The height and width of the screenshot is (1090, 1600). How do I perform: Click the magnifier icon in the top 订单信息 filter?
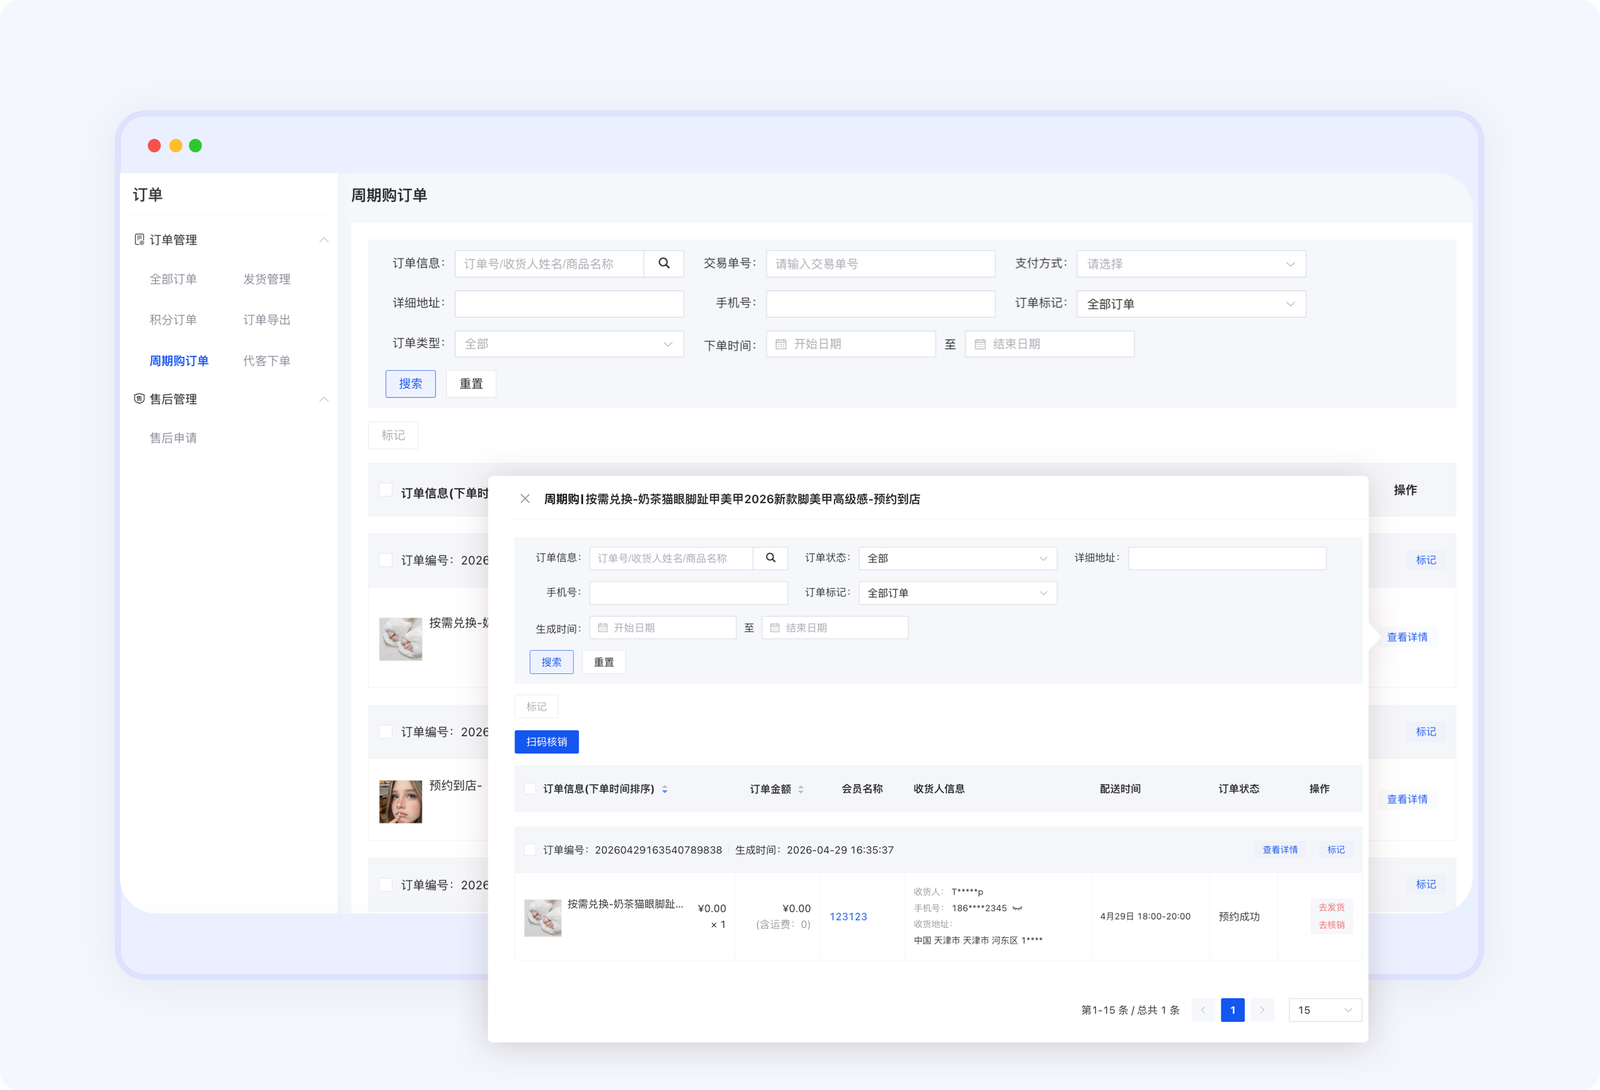tap(664, 264)
